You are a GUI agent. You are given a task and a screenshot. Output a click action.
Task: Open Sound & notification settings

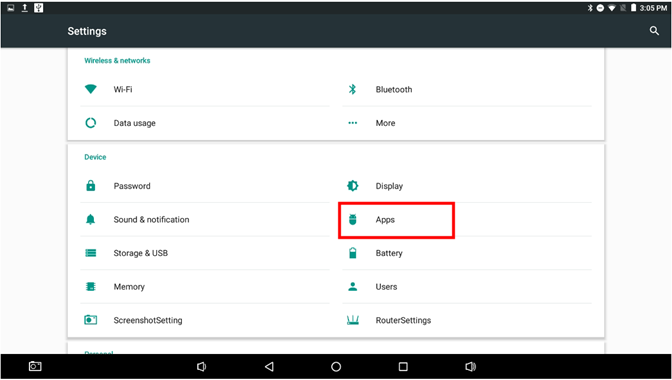pos(205,219)
